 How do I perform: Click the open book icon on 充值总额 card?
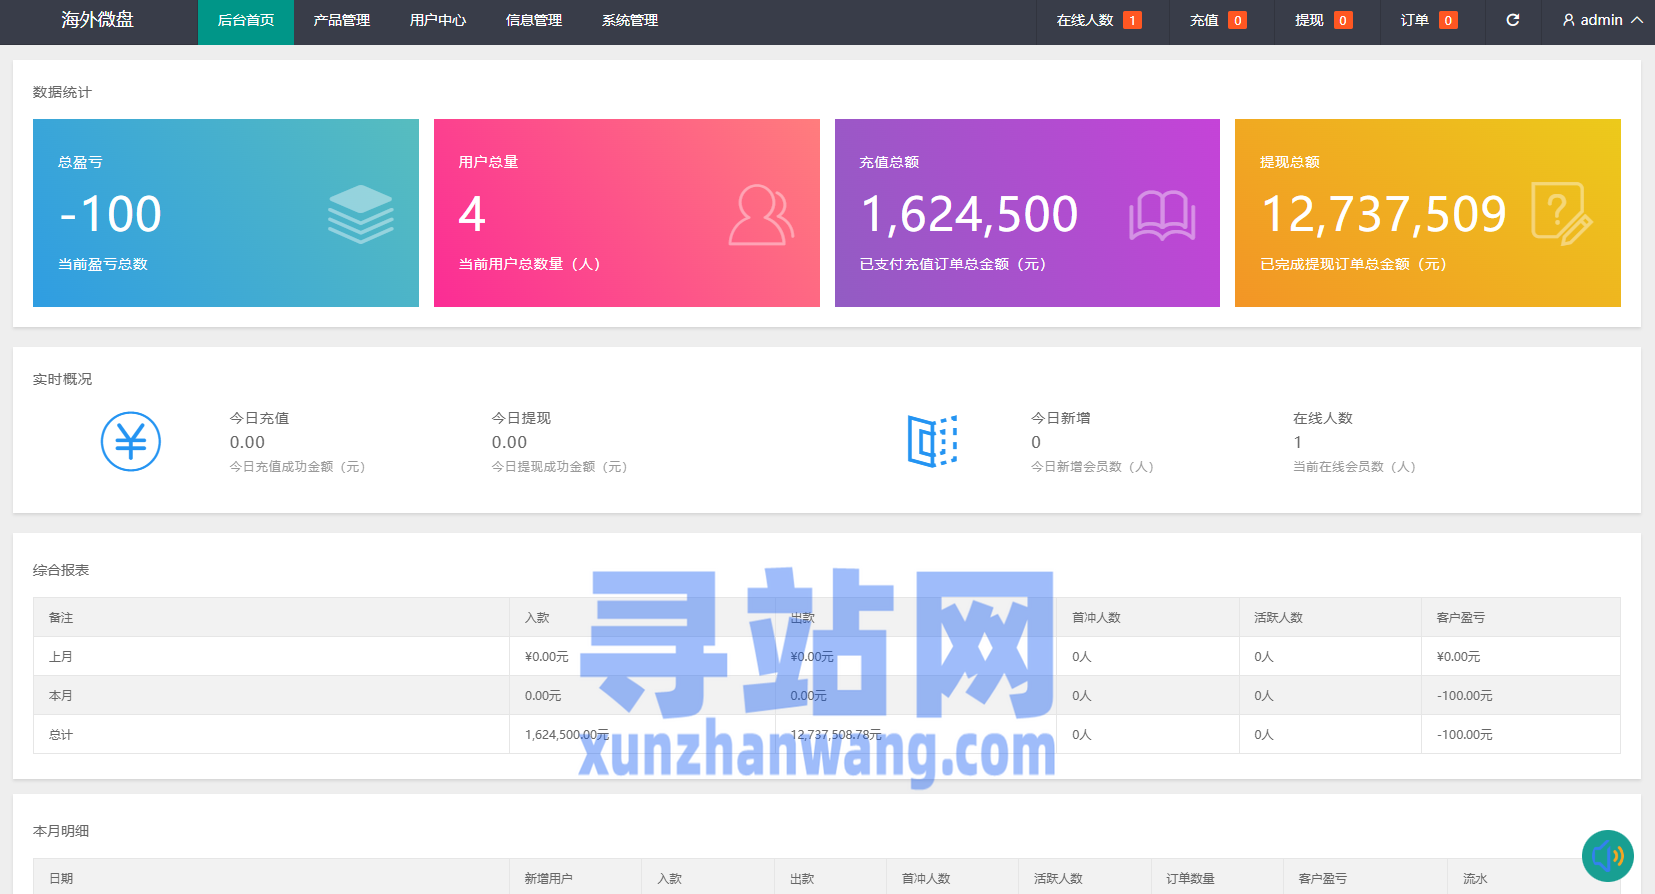click(x=1162, y=215)
